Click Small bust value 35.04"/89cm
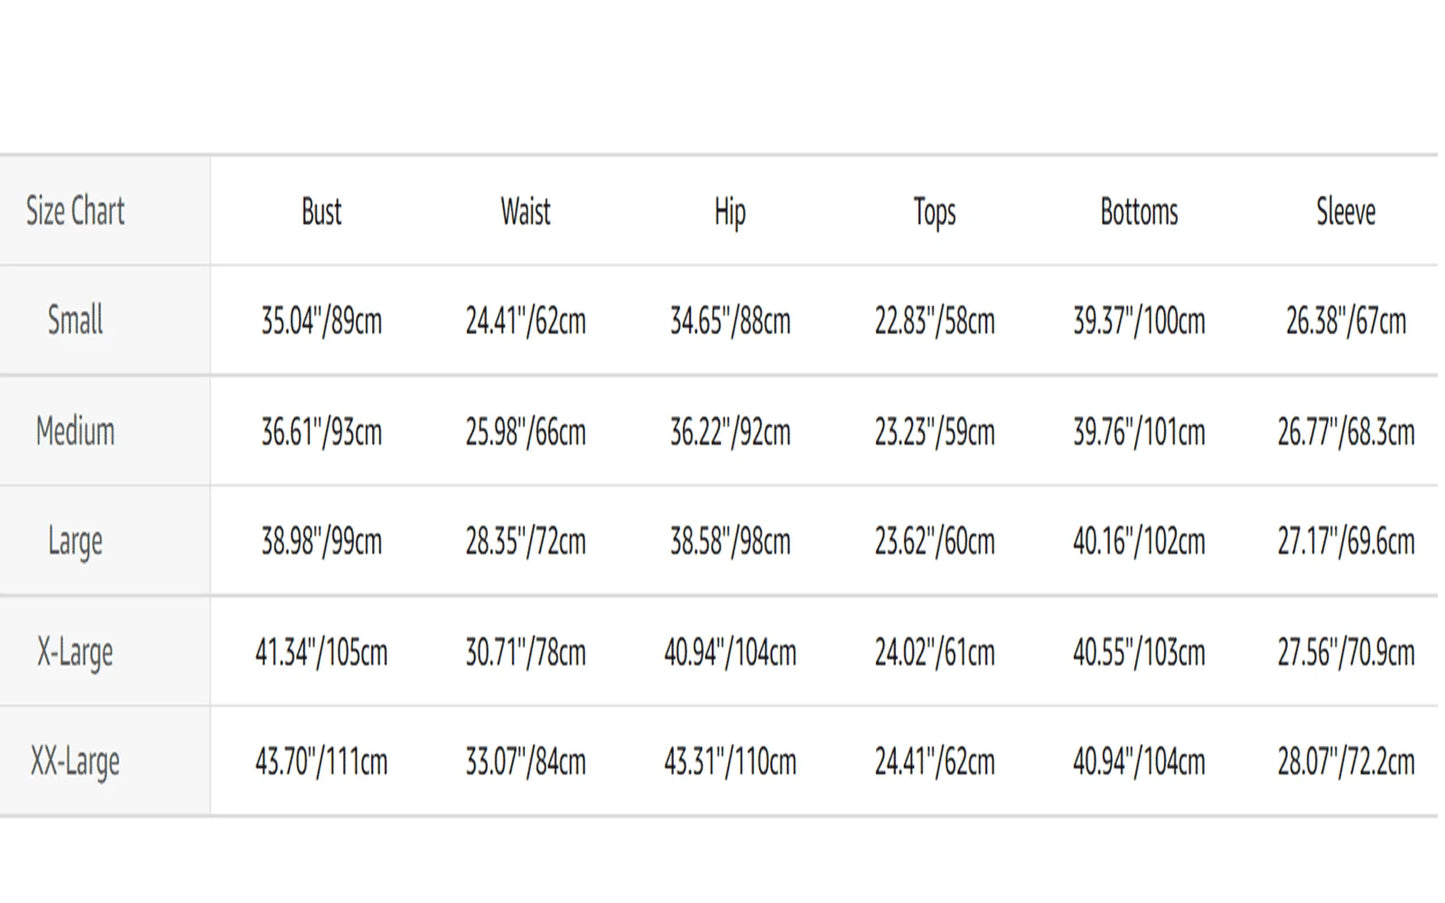Viewport: 1445px width, 903px height. pyautogui.click(x=321, y=321)
